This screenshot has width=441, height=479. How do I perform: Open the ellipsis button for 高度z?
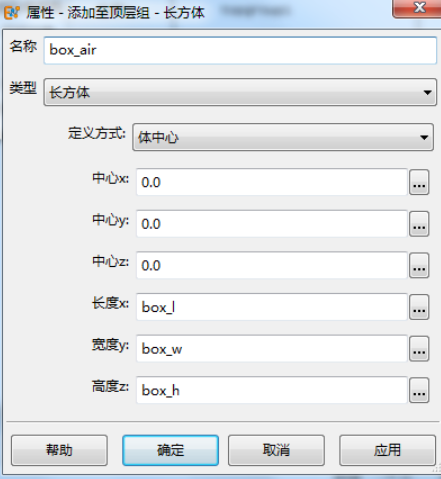pyautogui.click(x=419, y=391)
